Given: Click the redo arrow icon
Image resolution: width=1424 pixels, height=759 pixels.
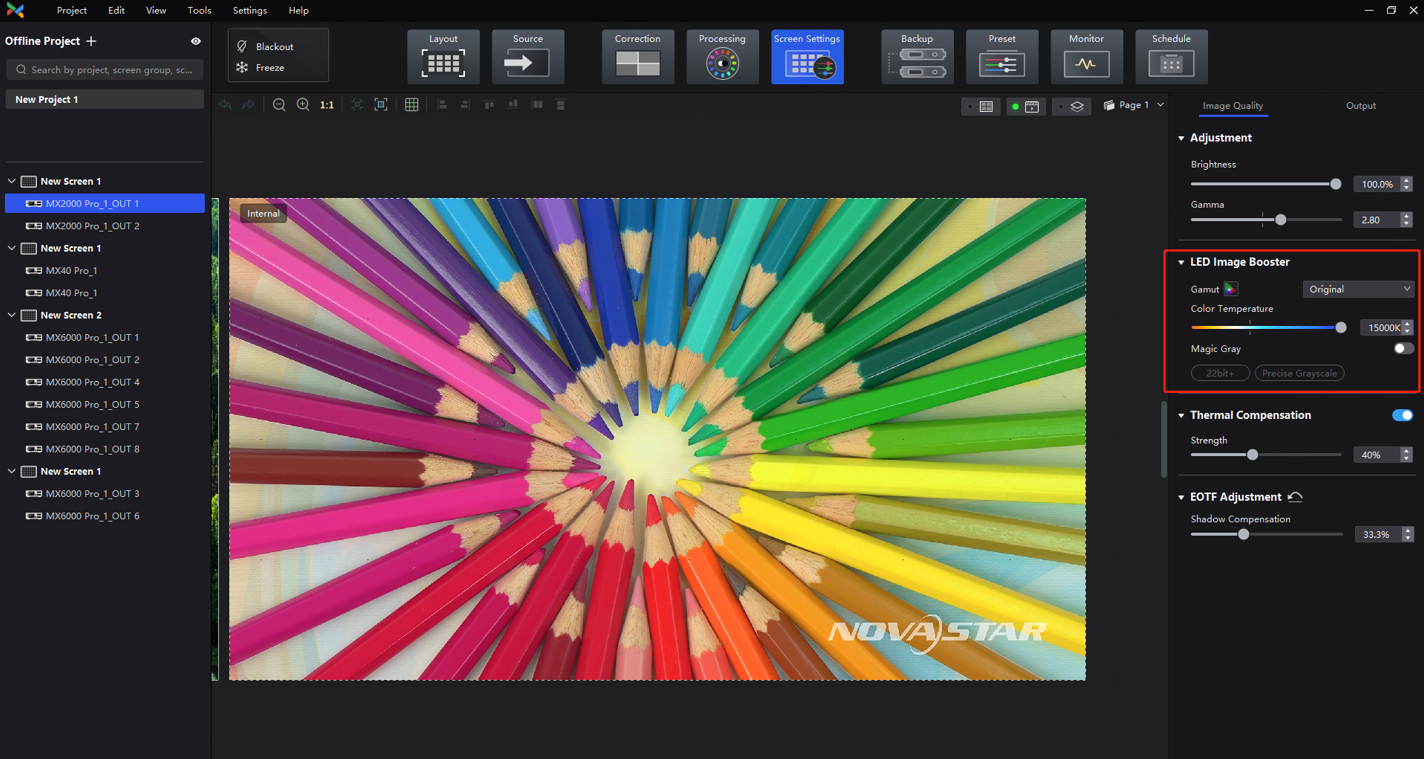Looking at the screenshot, I should pyautogui.click(x=248, y=105).
